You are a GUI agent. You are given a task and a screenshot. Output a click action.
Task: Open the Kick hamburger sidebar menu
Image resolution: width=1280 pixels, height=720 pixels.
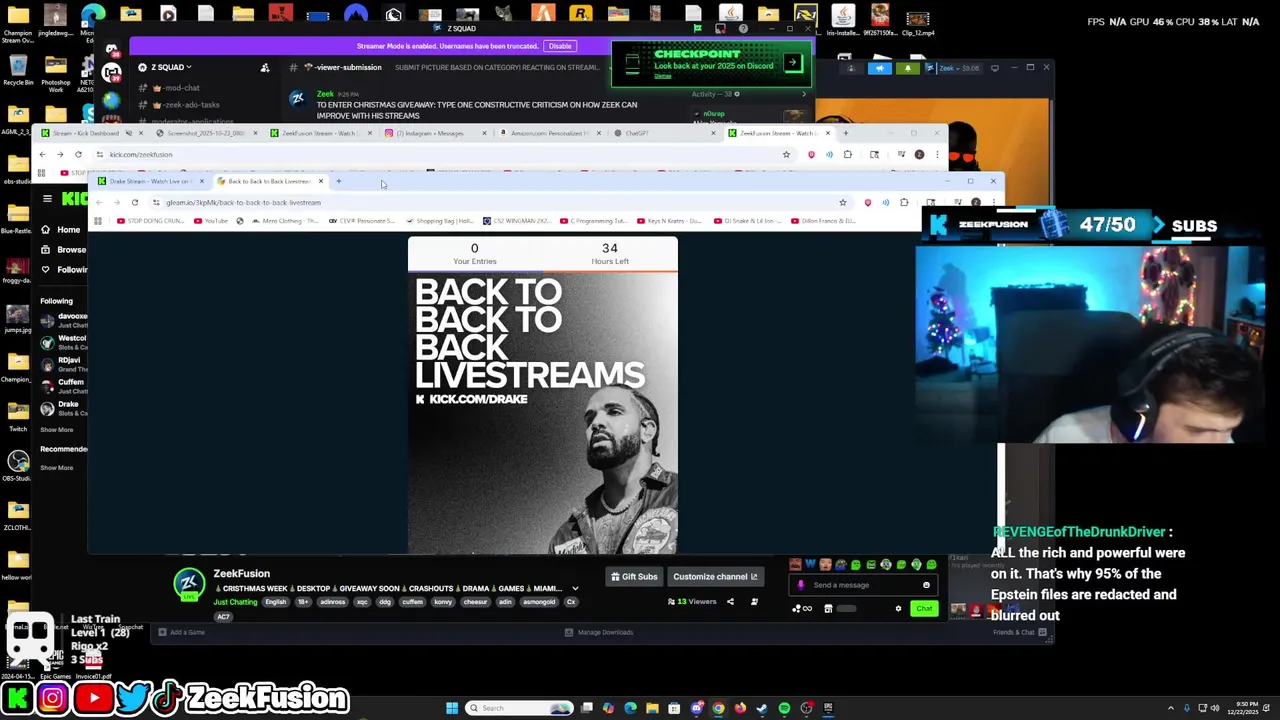(47, 199)
